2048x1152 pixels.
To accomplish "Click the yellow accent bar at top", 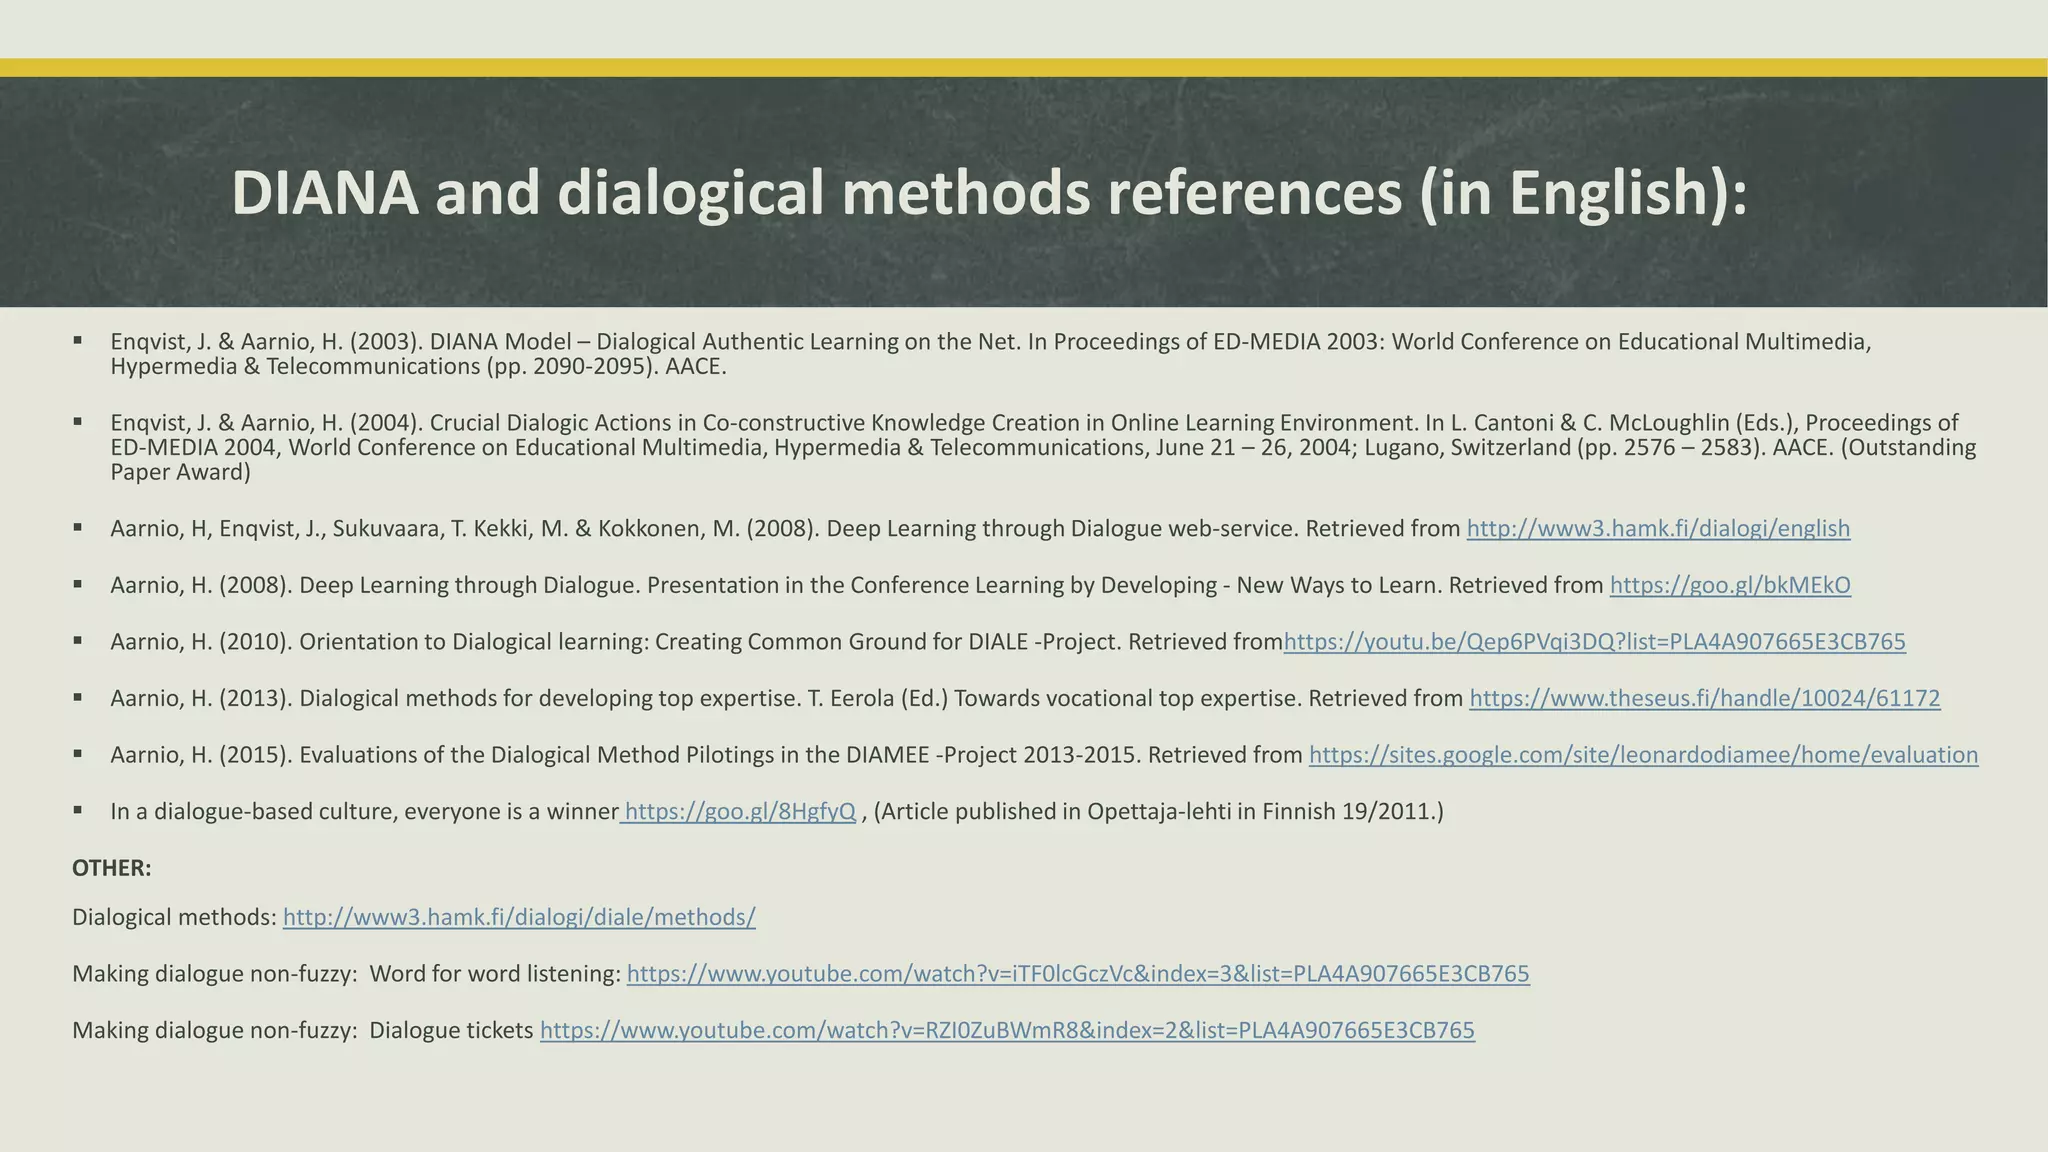I will pos(1024,67).
